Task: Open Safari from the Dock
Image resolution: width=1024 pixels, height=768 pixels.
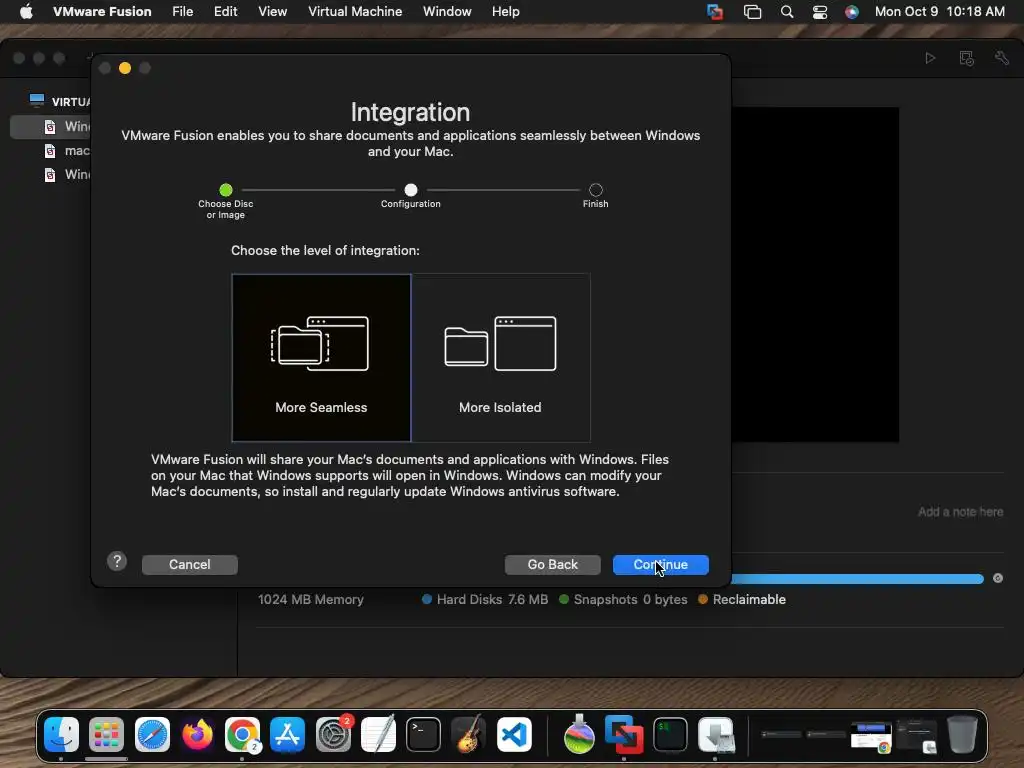Action: click(x=152, y=735)
